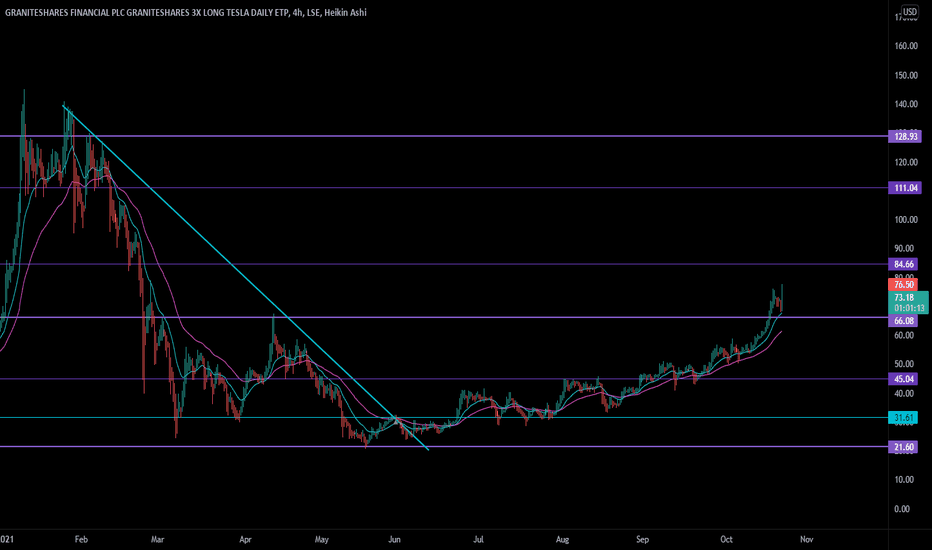Click the Feb label on time axis
This screenshot has width=932, height=550.
pyautogui.click(x=81, y=540)
